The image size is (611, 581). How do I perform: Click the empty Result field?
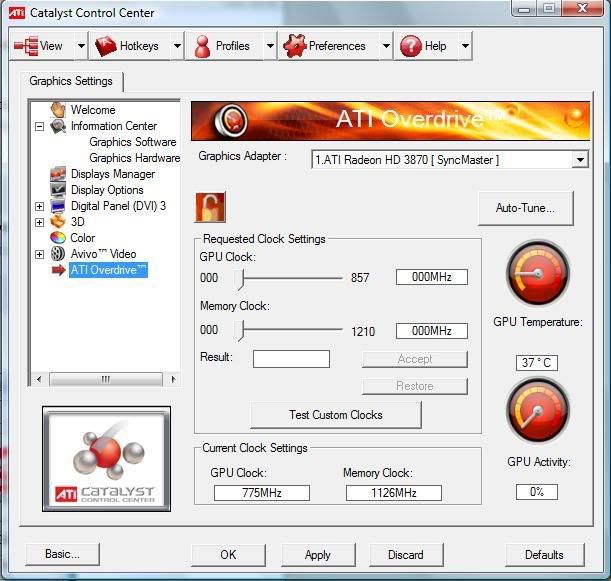[291, 358]
